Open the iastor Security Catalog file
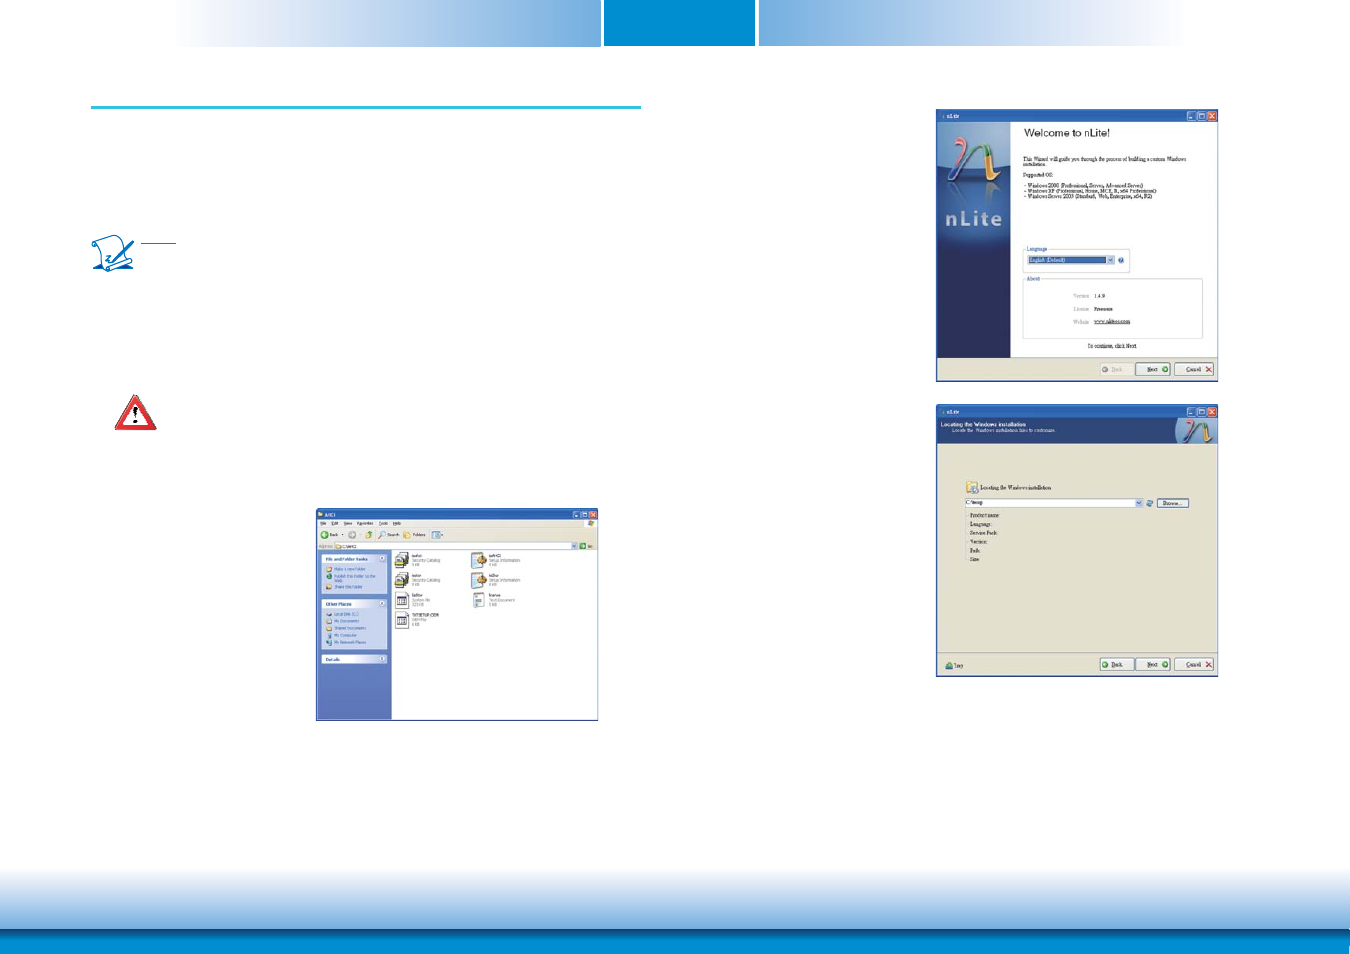The image size is (1350, 954). pyautogui.click(x=418, y=580)
